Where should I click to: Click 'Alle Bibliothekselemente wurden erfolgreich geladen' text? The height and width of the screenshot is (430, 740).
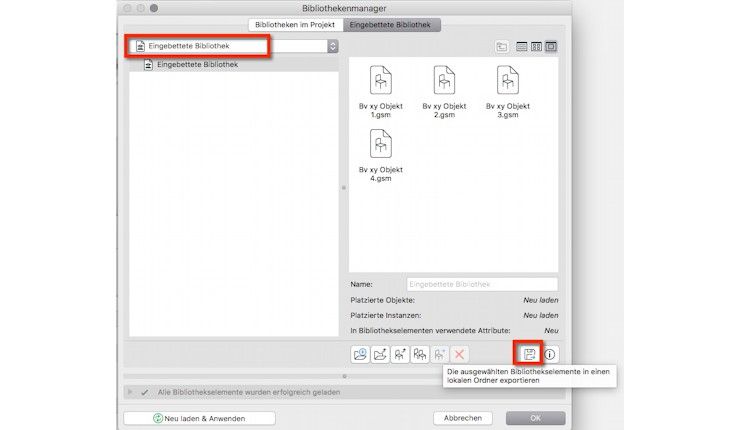(249, 392)
